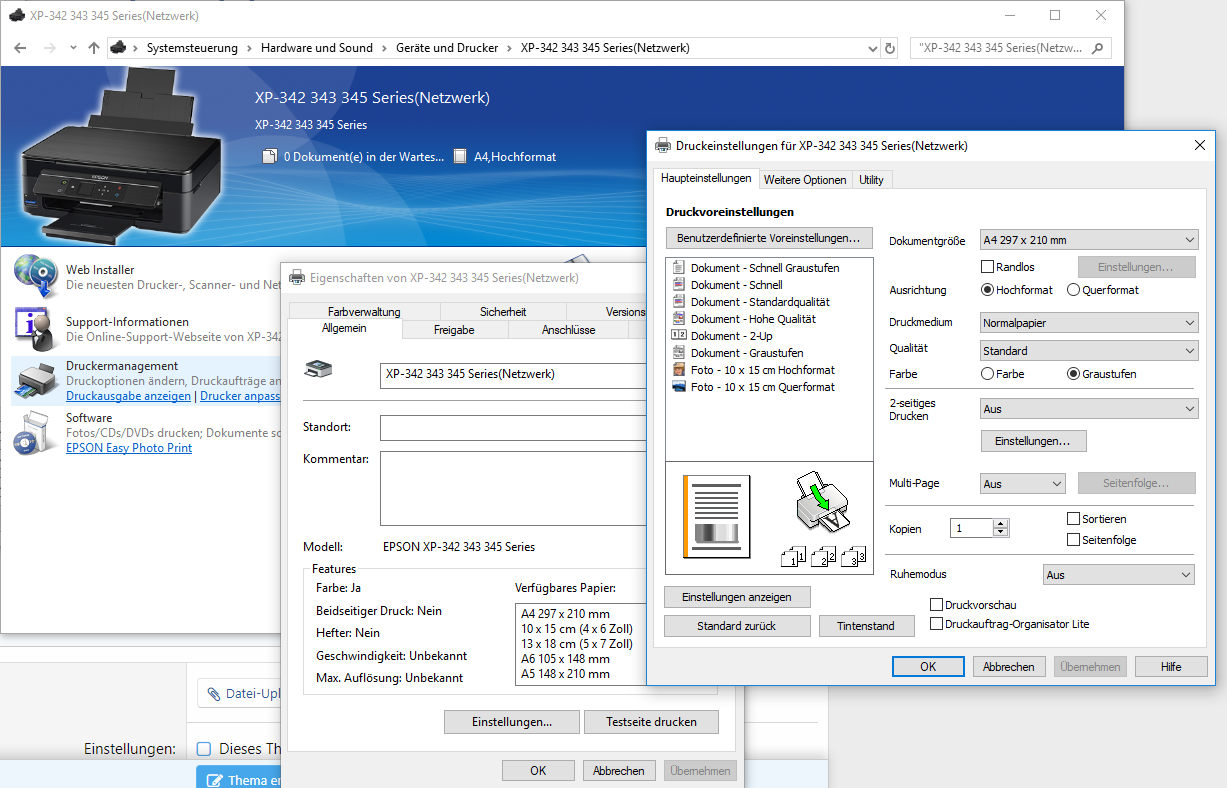Viewport: 1227px width, 788px height.
Task: Click the search magnifier icon
Action: pos(1097,48)
